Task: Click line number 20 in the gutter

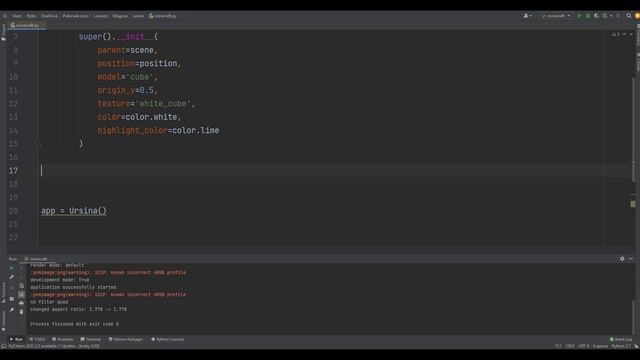Action: tap(13, 211)
